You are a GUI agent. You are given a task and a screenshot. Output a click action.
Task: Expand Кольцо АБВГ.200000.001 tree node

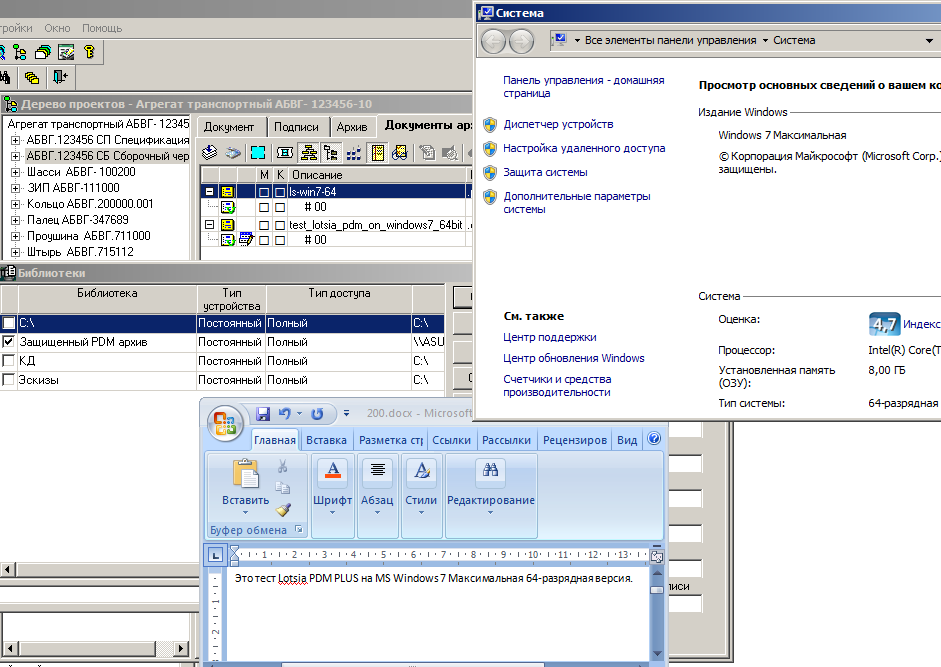coord(16,204)
